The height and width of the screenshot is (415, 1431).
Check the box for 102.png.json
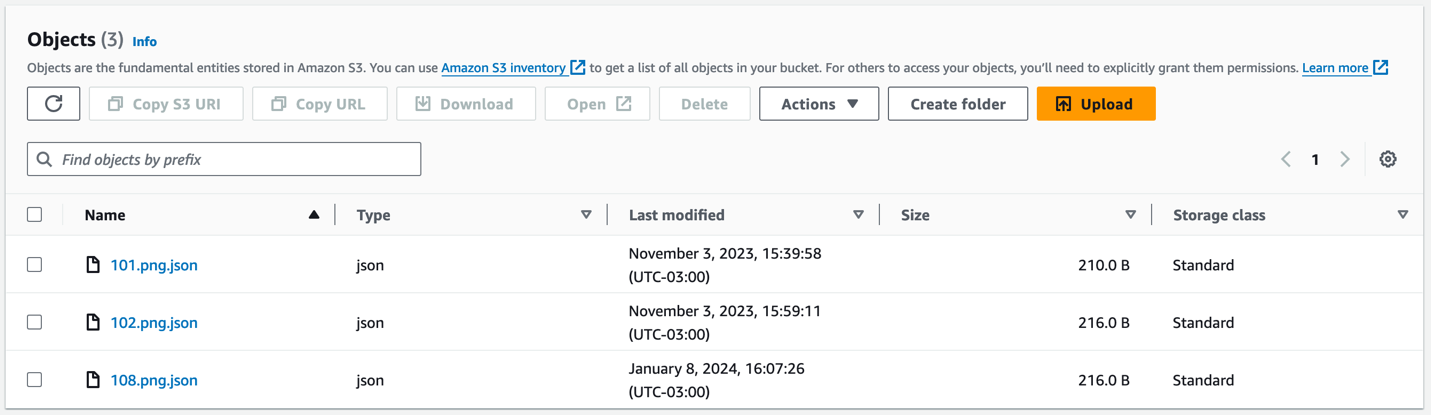tap(35, 322)
